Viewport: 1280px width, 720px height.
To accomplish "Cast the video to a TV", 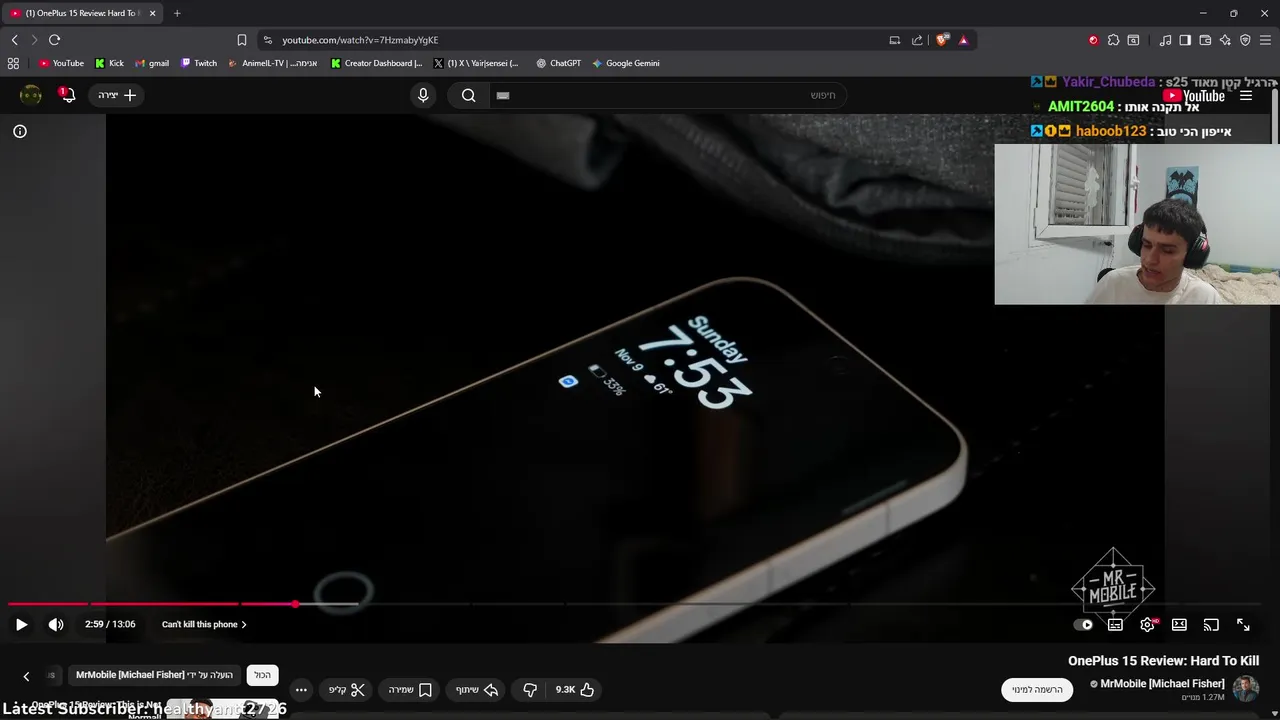I will pos(1211,625).
